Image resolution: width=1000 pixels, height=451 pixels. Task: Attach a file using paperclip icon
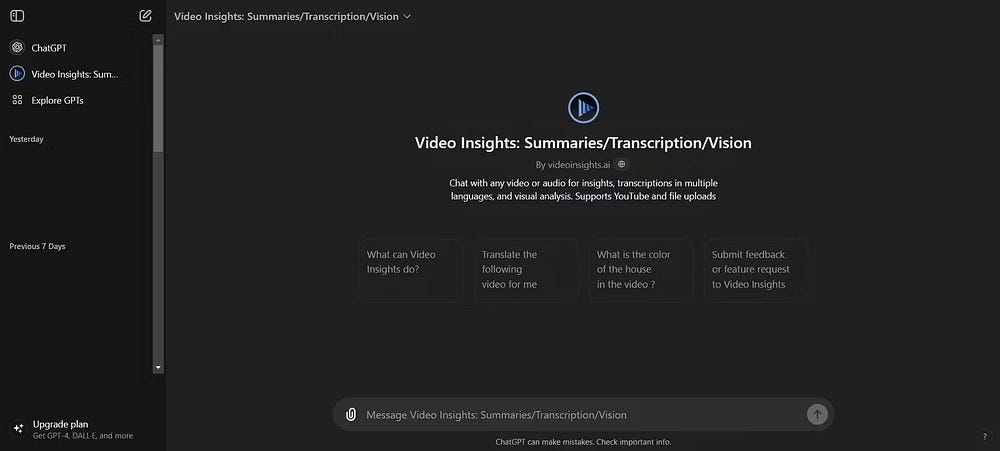[350, 415]
